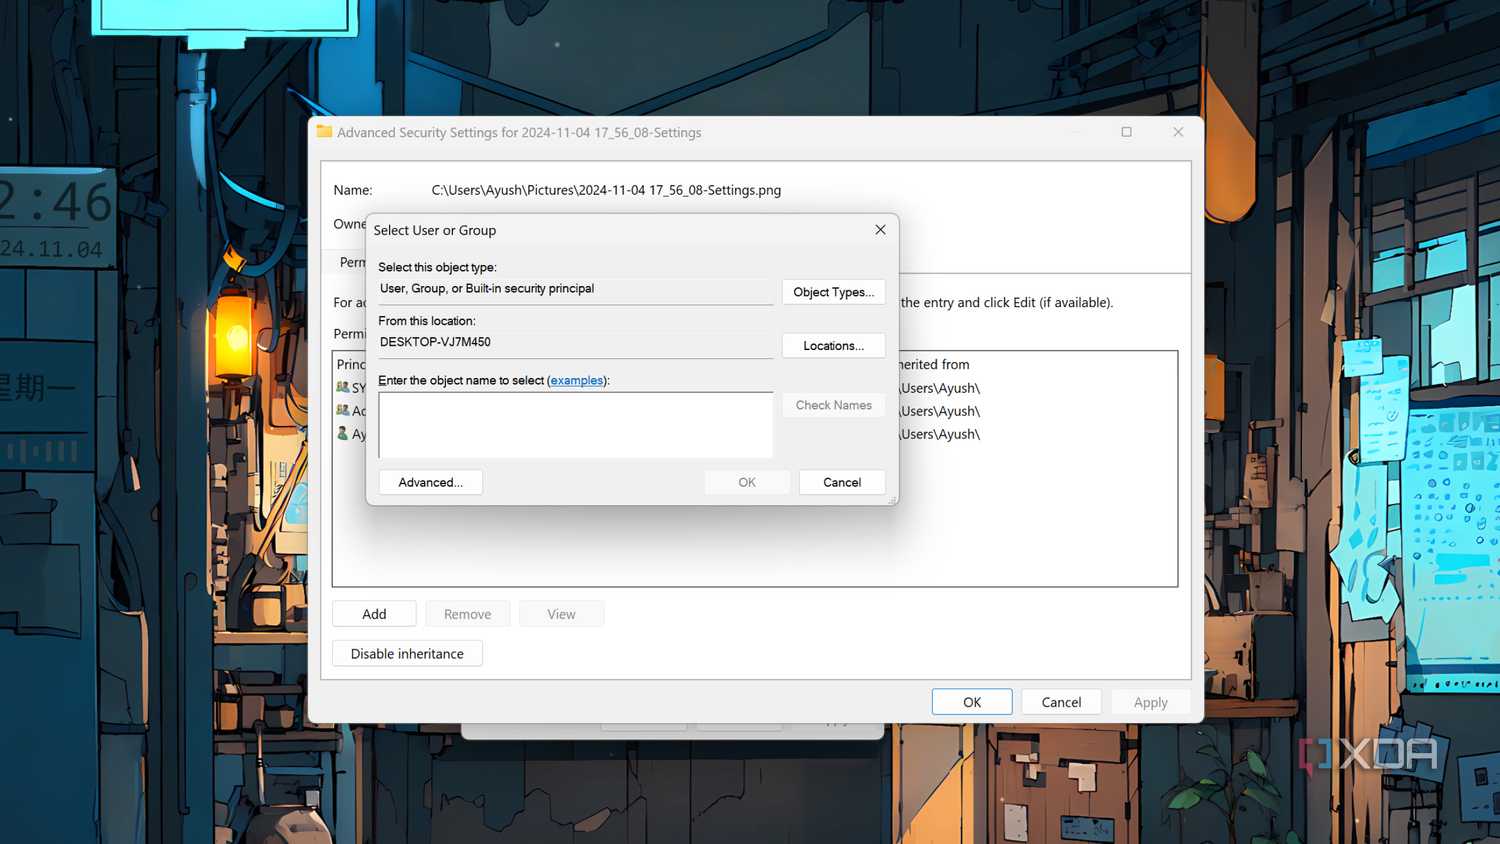The width and height of the screenshot is (1500, 844).
Task: Click the Remove permission entry button
Action: pyautogui.click(x=467, y=614)
